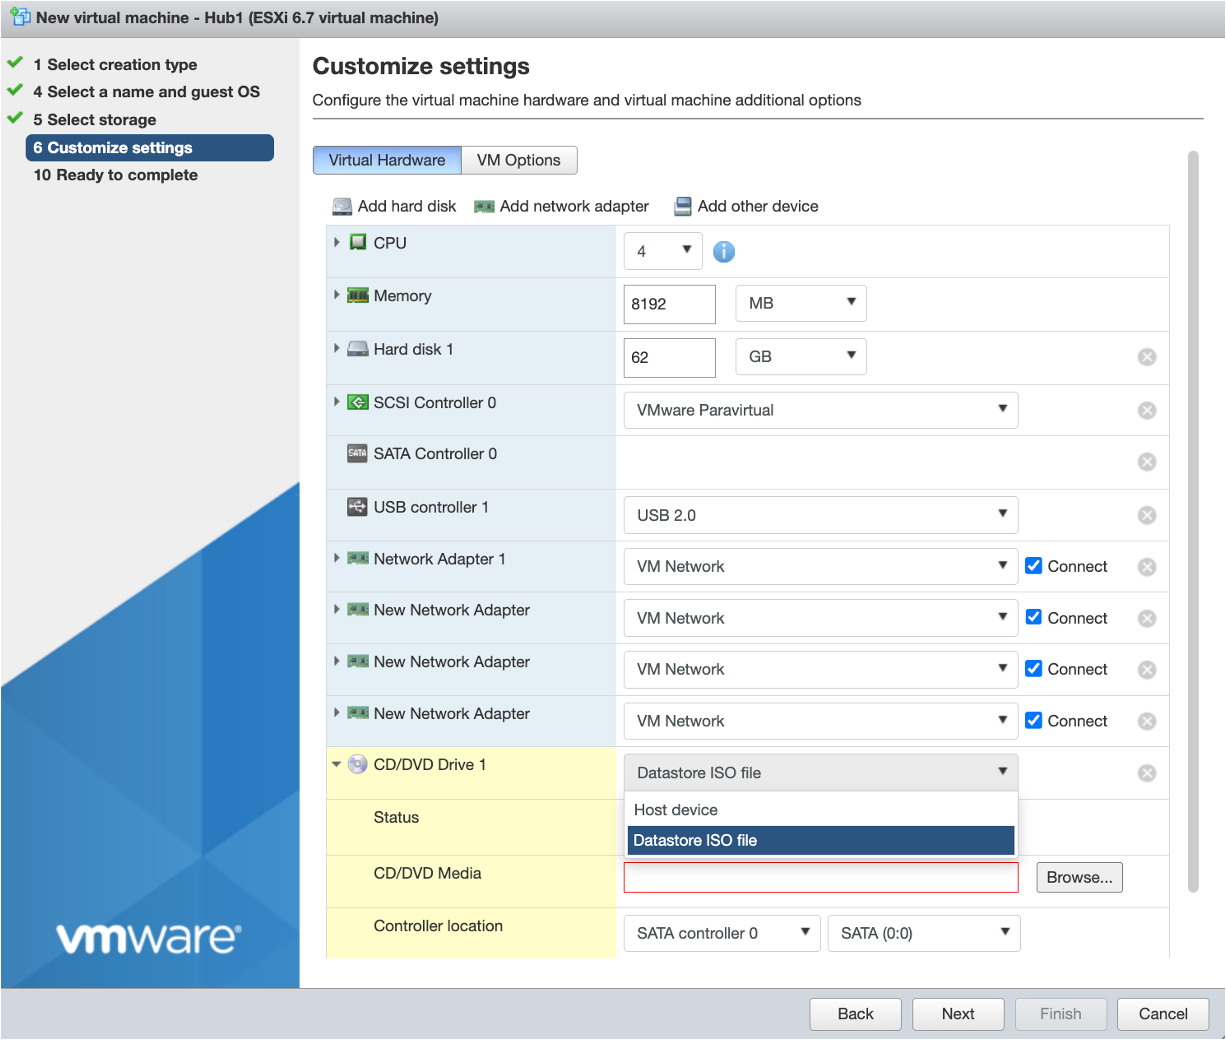Expand the SCSI Controller 0 row
1226x1040 pixels.
pos(337,401)
